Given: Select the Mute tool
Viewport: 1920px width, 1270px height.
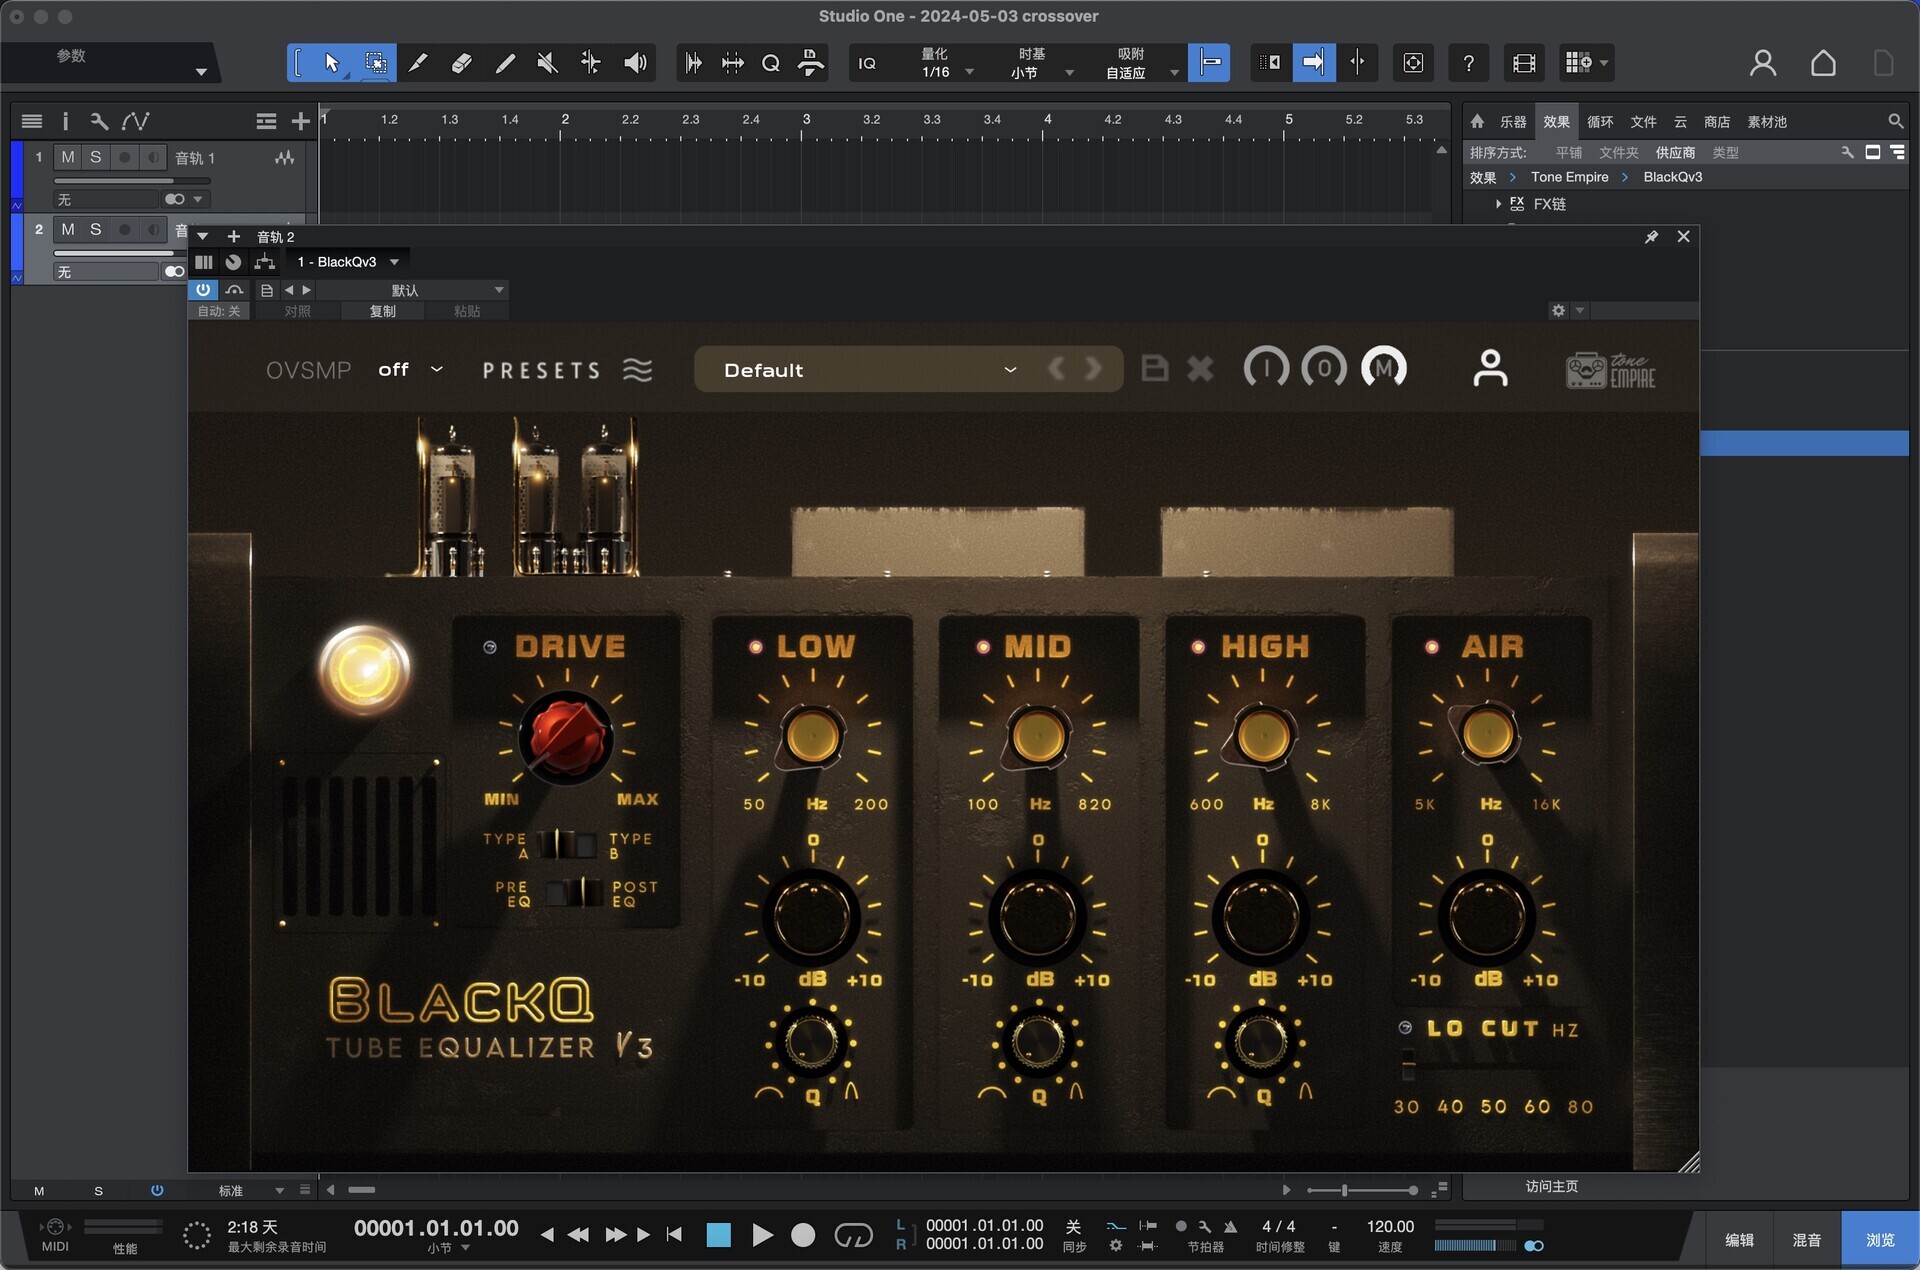Looking at the screenshot, I should point(547,63).
